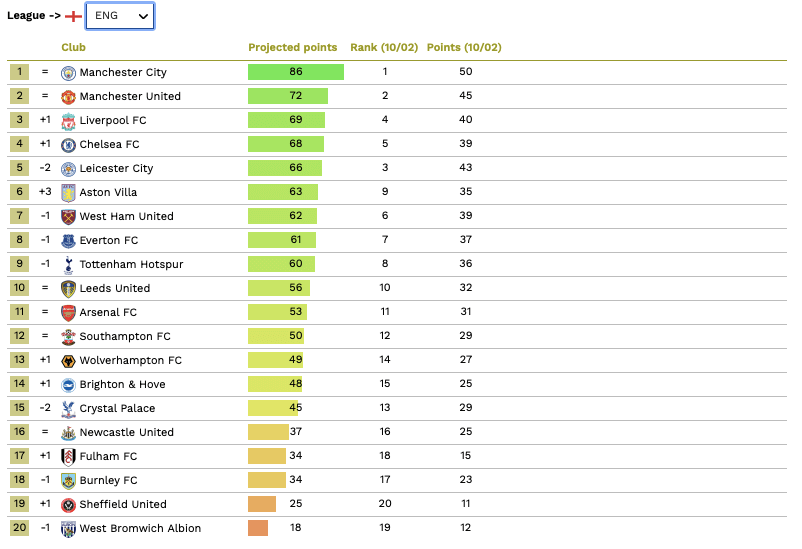The width and height of the screenshot is (802, 549).
Task: Sort by the Club column header
Action: pos(73,48)
